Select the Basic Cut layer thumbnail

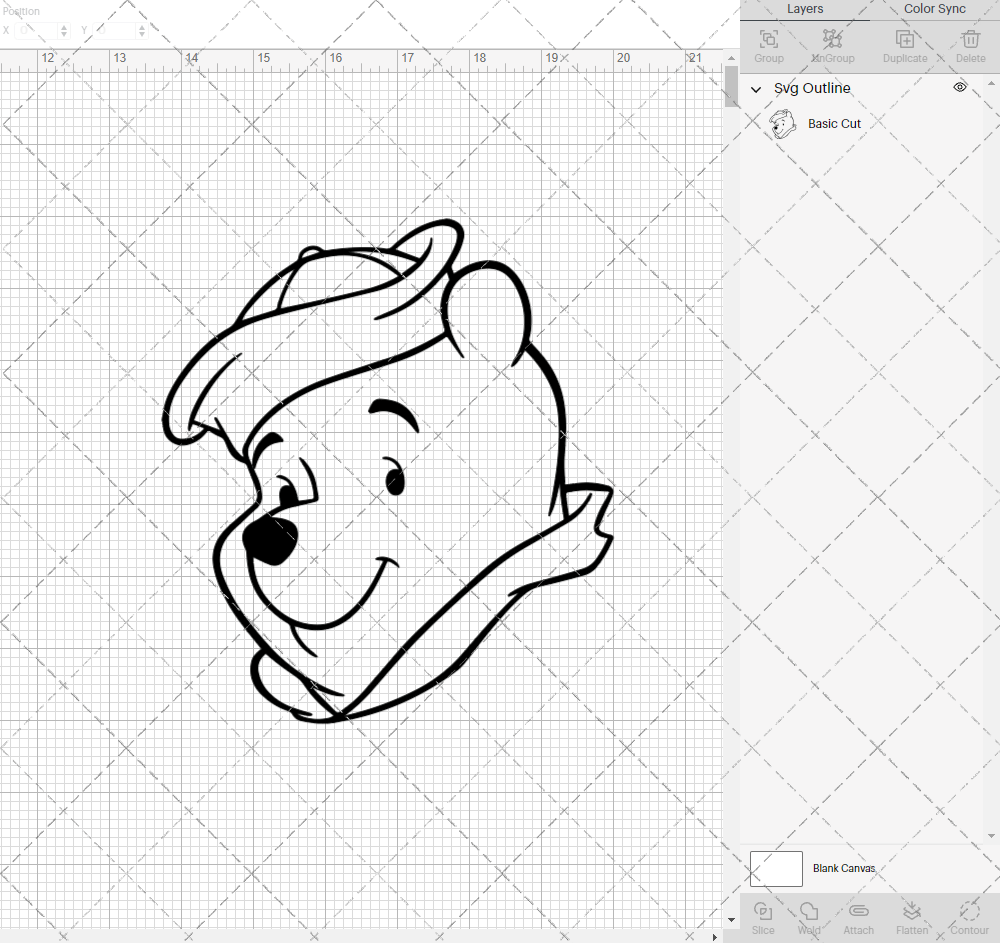(x=783, y=124)
